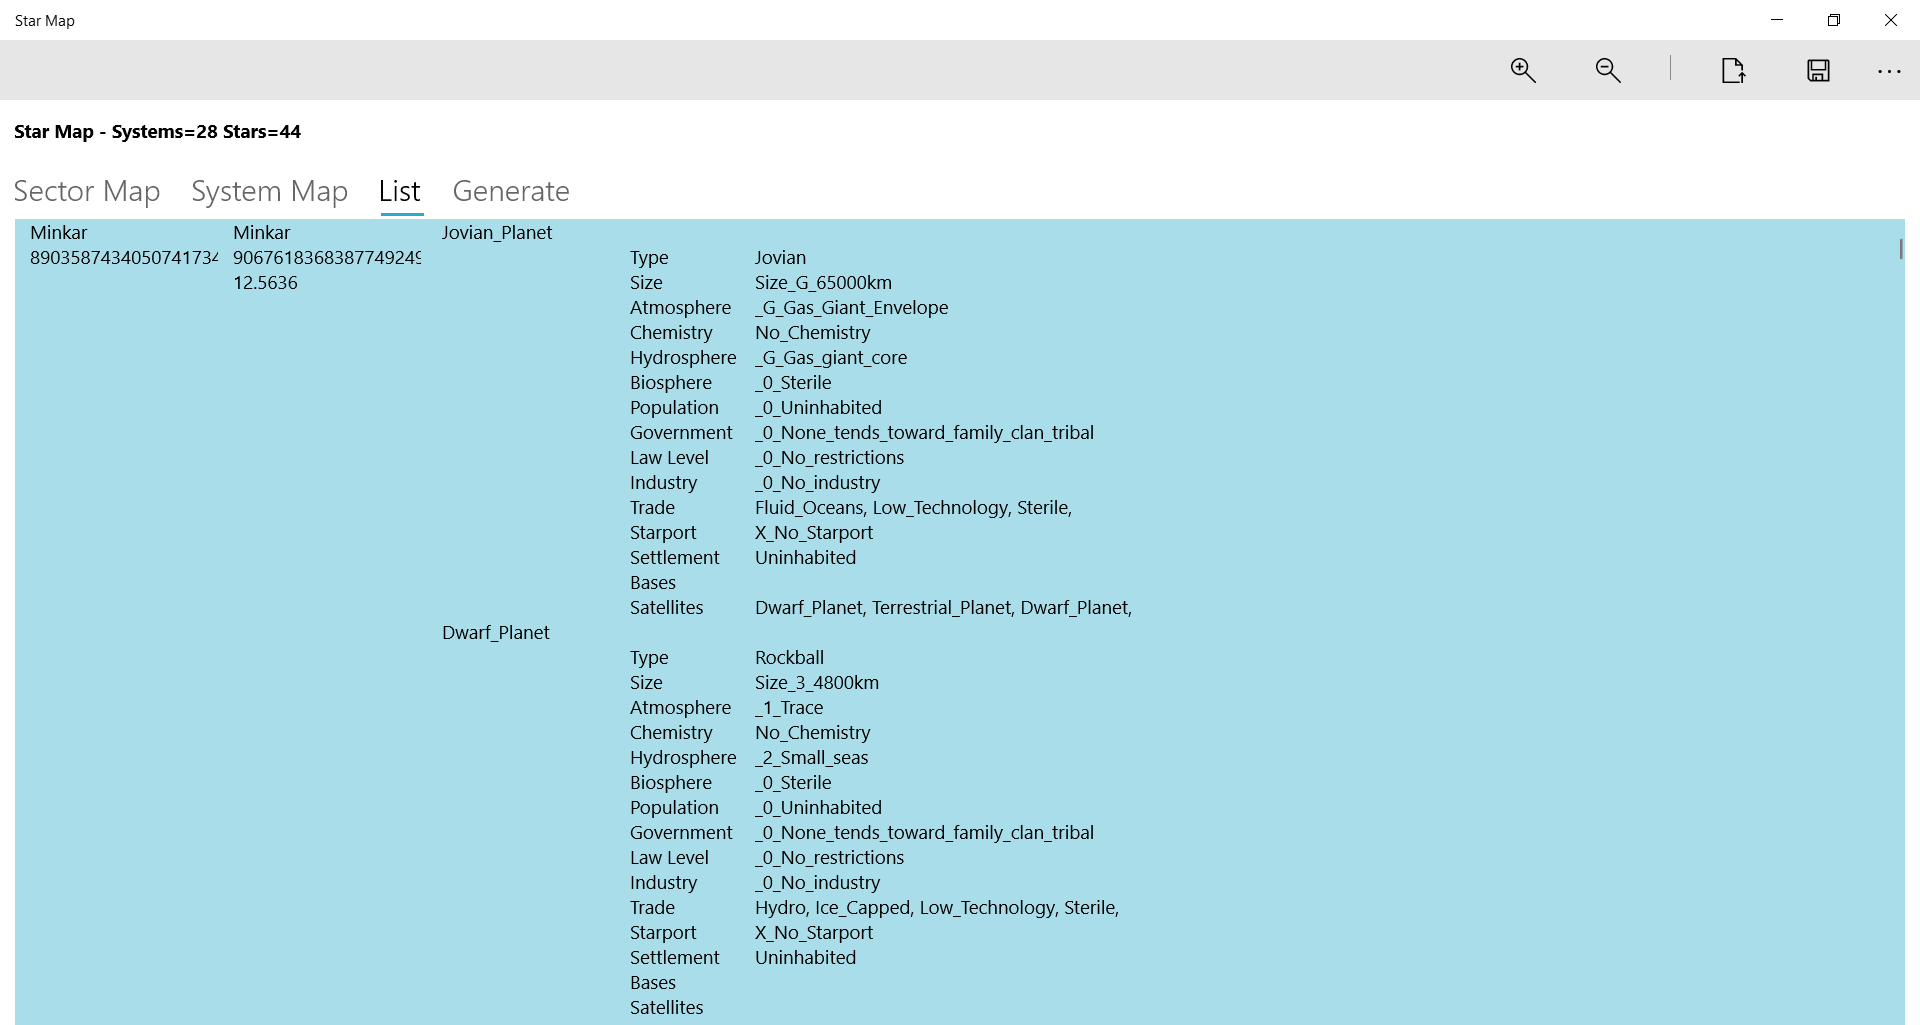The image size is (1920, 1025).
Task: Minimize the Star Map window
Action: [x=1777, y=20]
